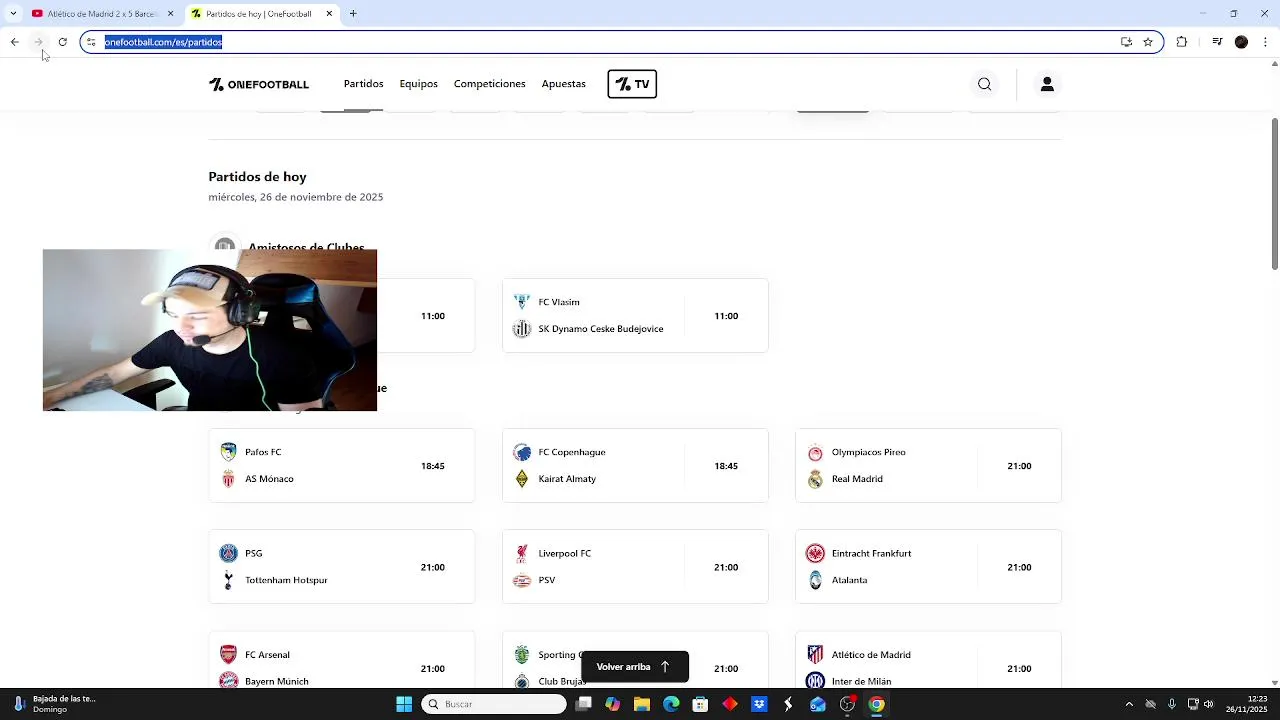This screenshot has height=720, width=1280.
Task: Open the media control icon in Chrome toolbar
Action: coord(1217,42)
